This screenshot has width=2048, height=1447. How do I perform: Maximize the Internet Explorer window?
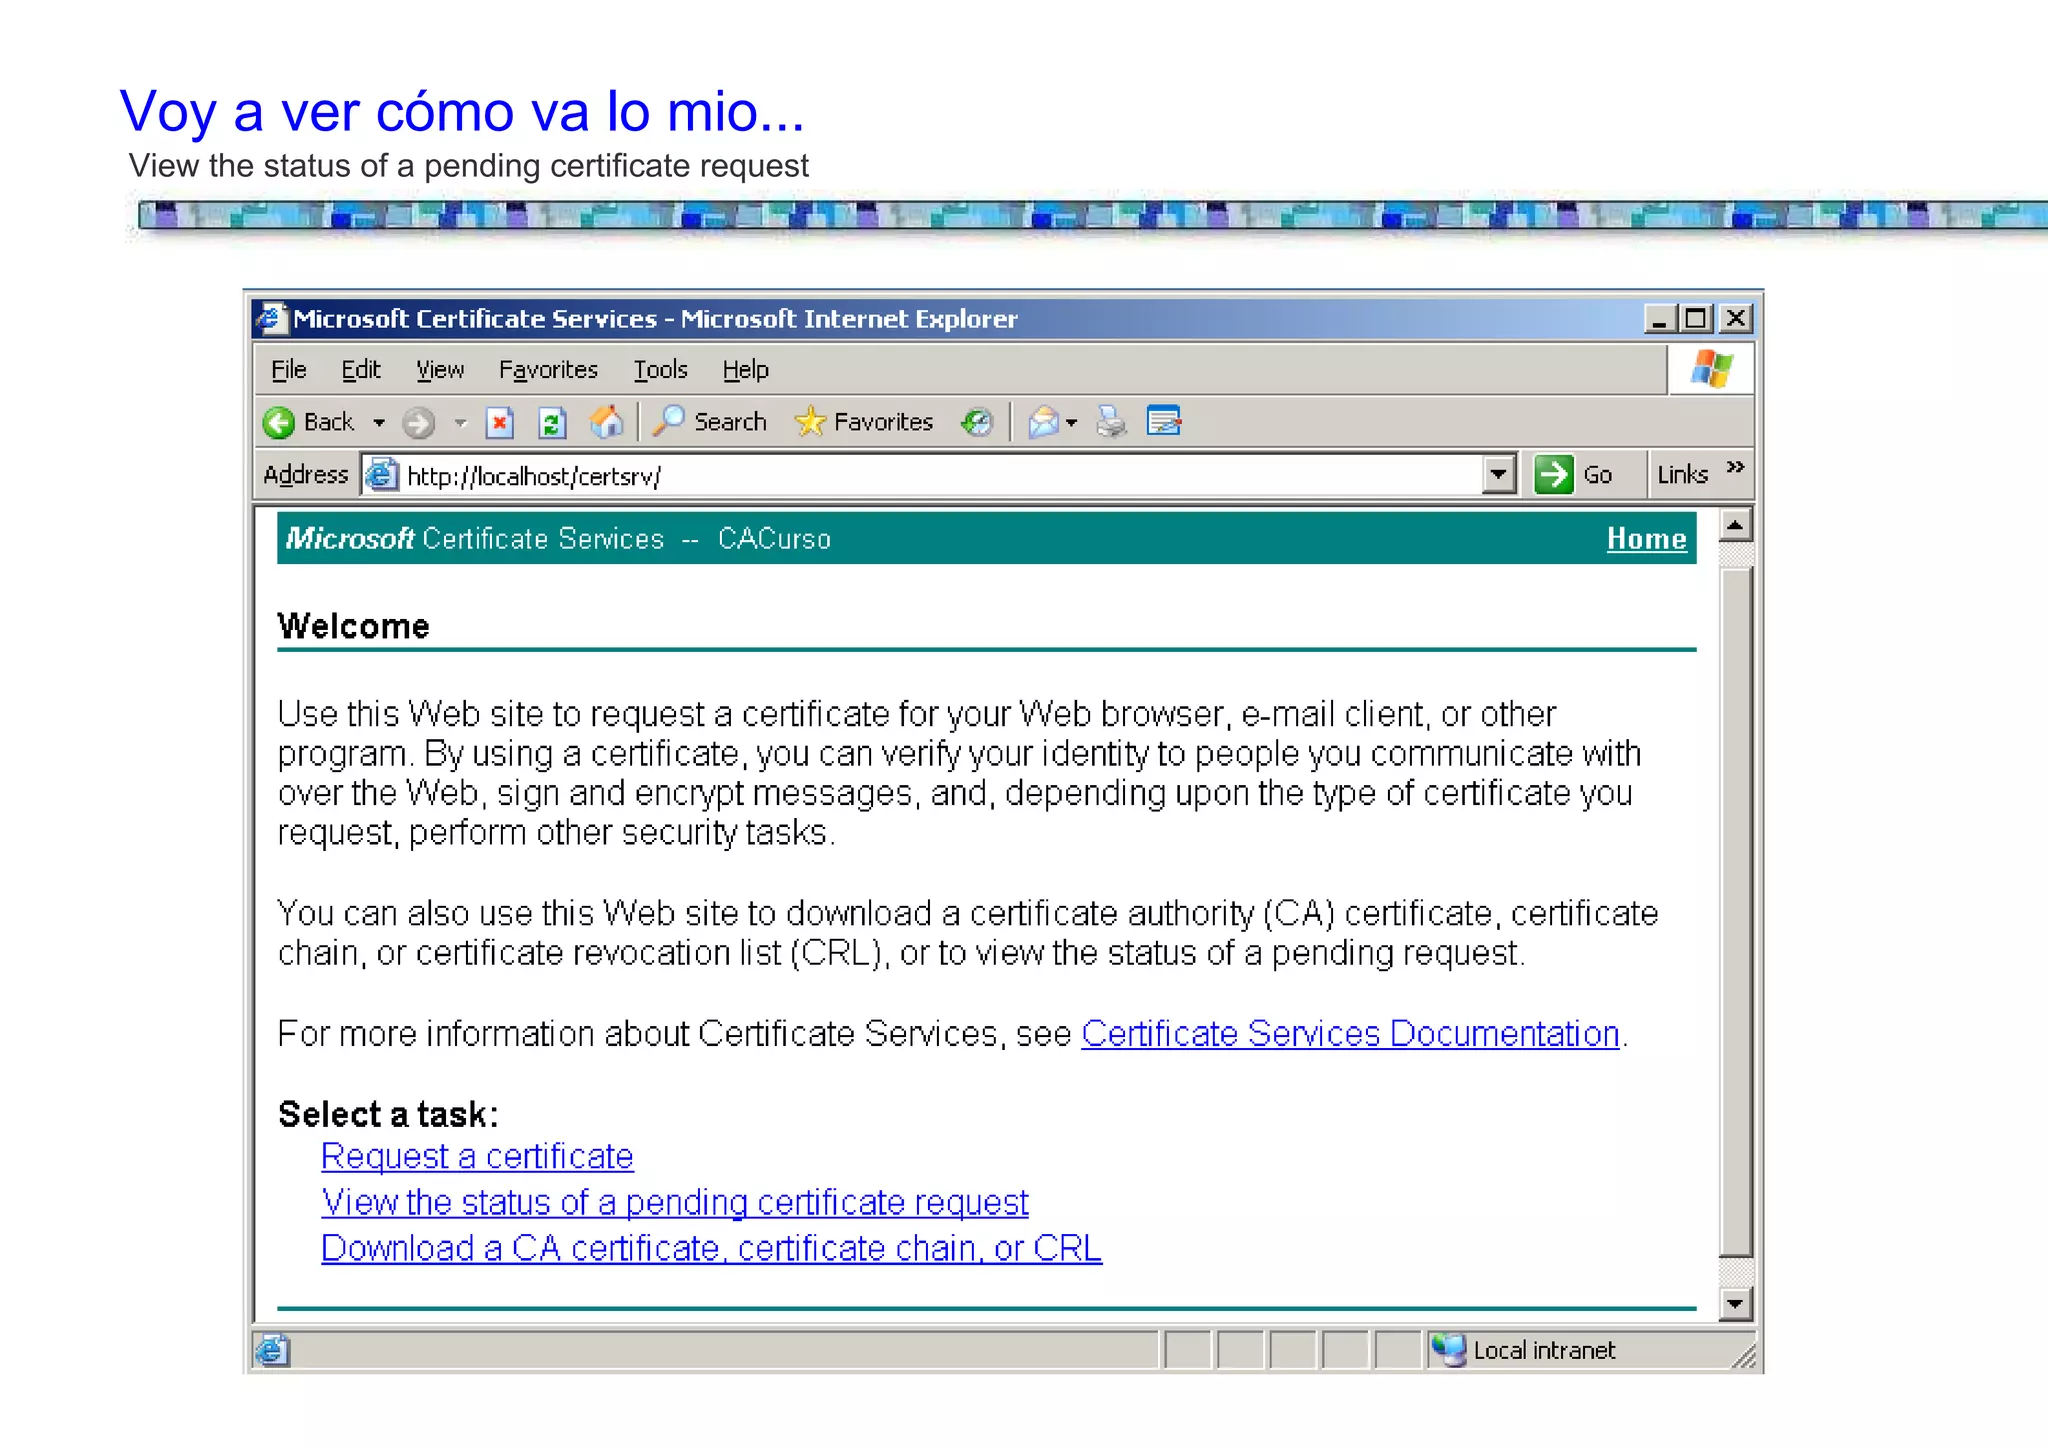tap(1696, 319)
